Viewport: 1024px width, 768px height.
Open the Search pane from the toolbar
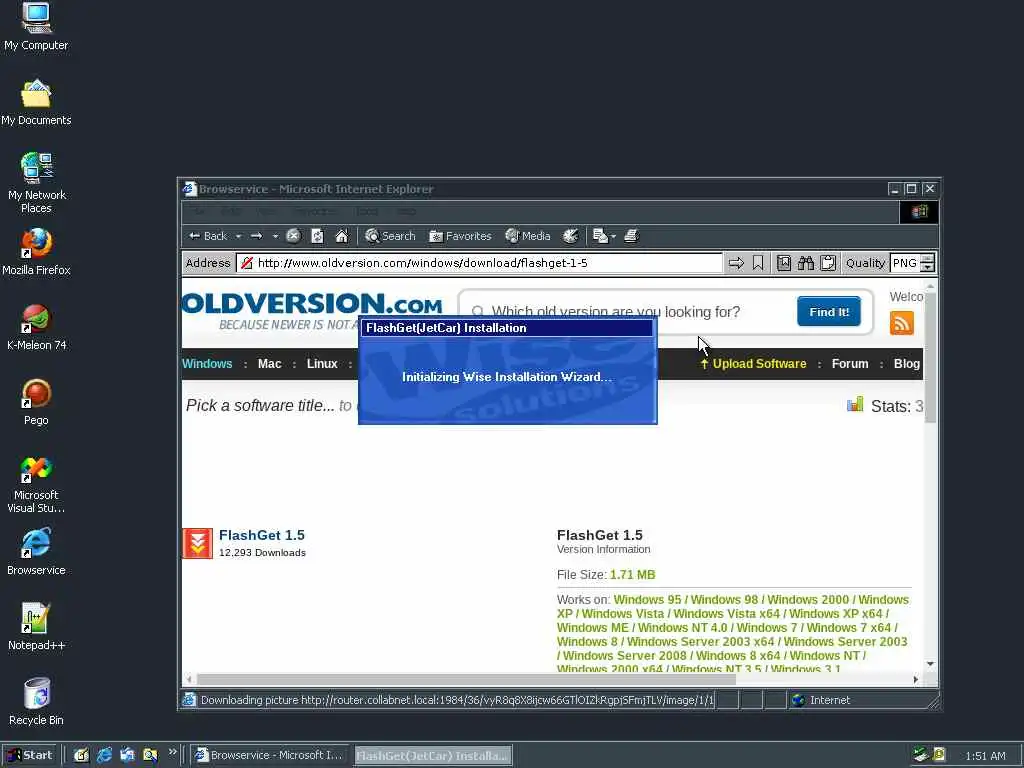391,236
